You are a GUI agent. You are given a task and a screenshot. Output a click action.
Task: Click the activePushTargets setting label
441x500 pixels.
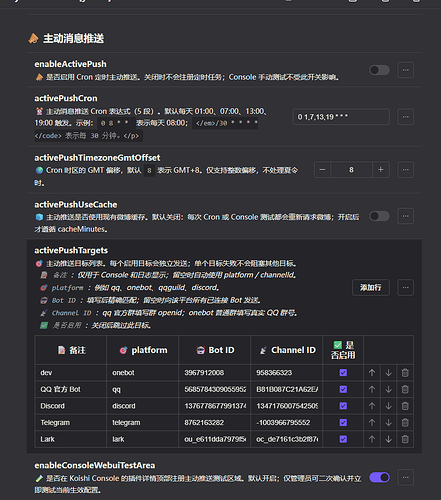tap(71, 250)
